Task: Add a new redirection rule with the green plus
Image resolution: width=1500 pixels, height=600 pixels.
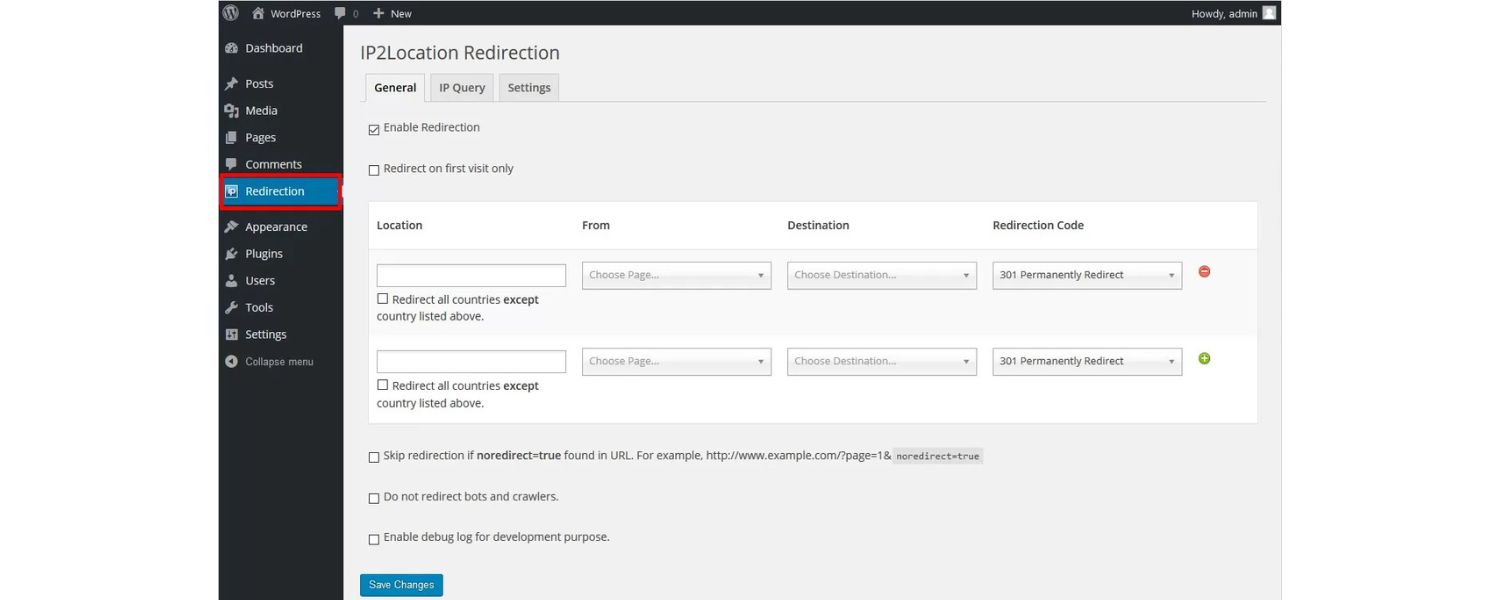Action: (x=1204, y=358)
